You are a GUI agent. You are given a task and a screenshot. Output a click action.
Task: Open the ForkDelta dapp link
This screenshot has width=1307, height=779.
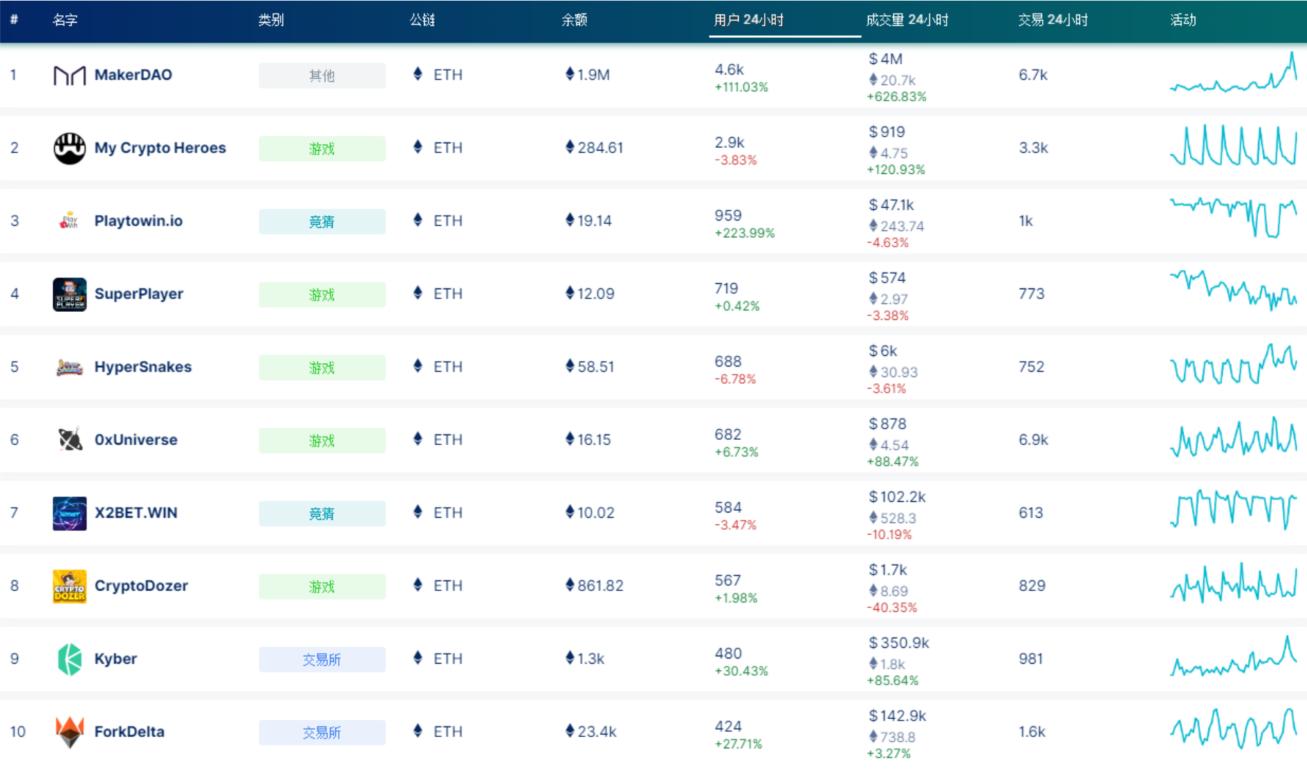[x=129, y=732]
